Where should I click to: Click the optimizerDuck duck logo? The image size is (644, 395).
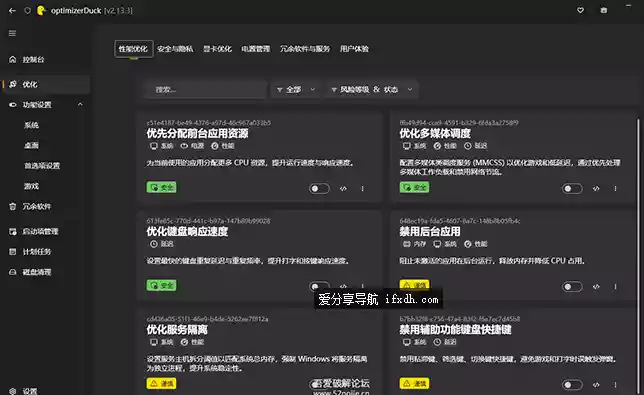pyautogui.click(x=41, y=11)
